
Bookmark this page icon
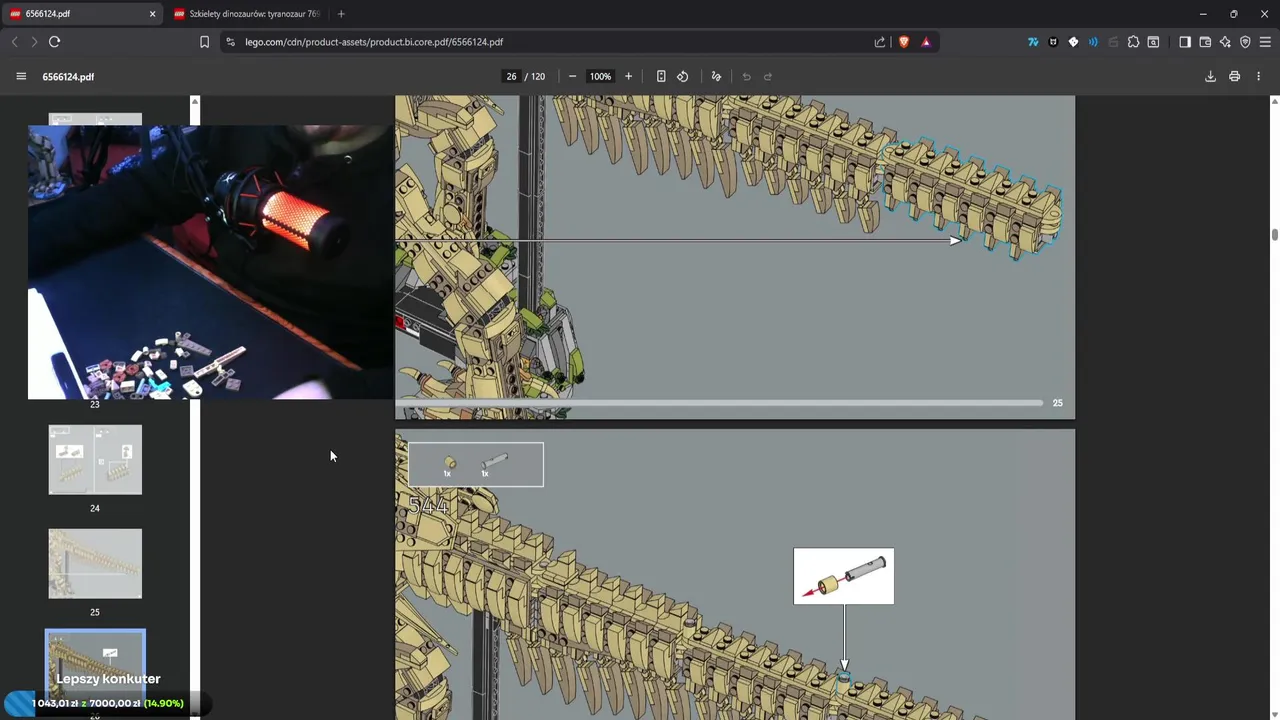(204, 42)
